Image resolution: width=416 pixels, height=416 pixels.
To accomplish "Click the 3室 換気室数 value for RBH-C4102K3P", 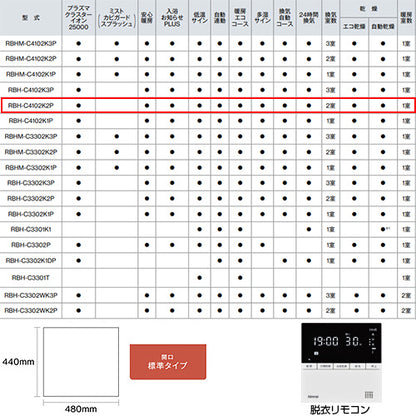I will pyautogui.click(x=330, y=90).
